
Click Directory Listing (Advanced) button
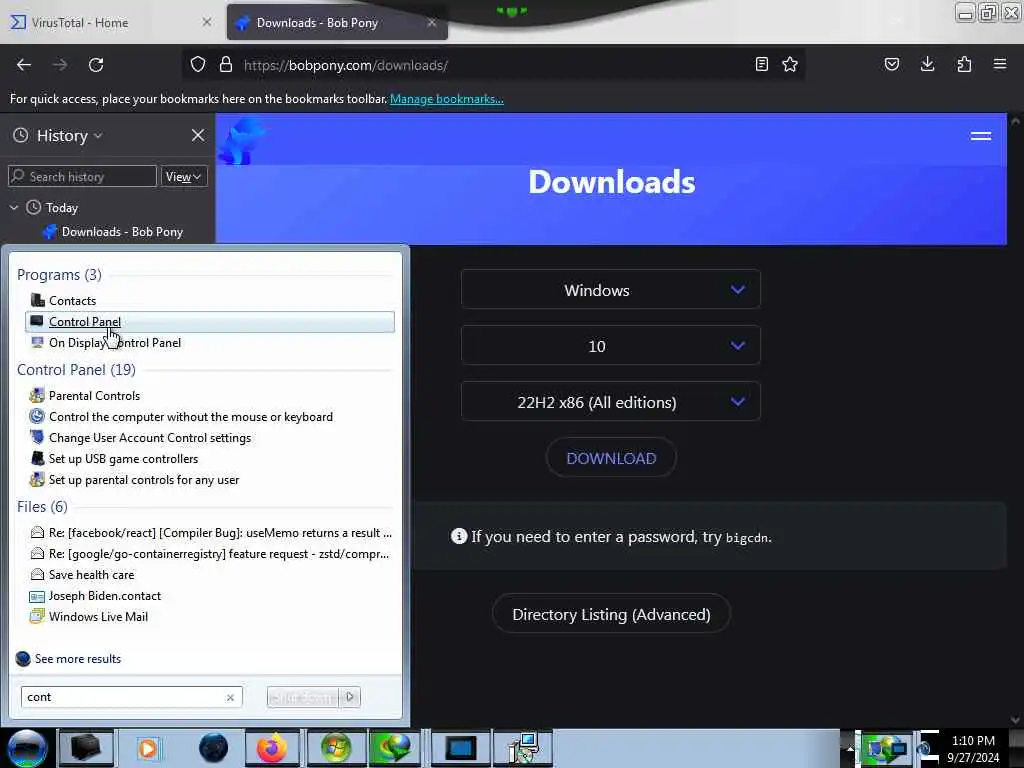(611, 615)
